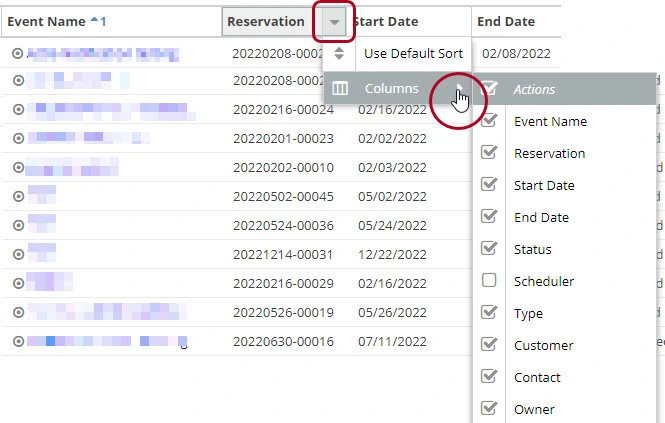The width and height of the screenshot is (665, 423).
Task: Click end date 02/08/2022 cell
Action: pos(517,53)
